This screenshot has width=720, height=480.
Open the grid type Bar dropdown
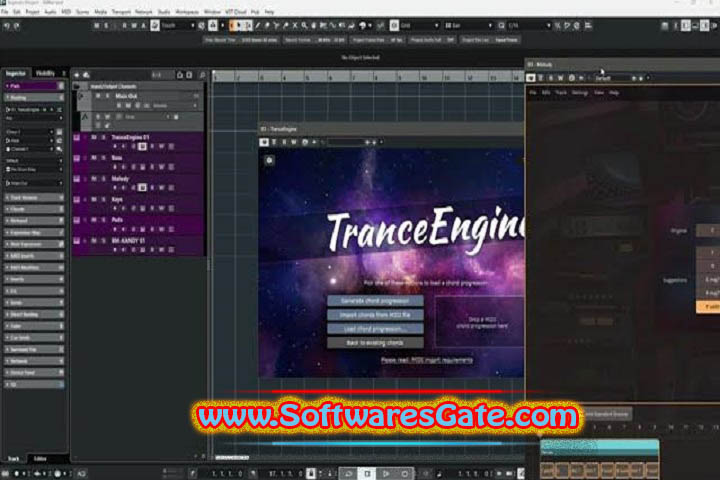coord(468,26)
